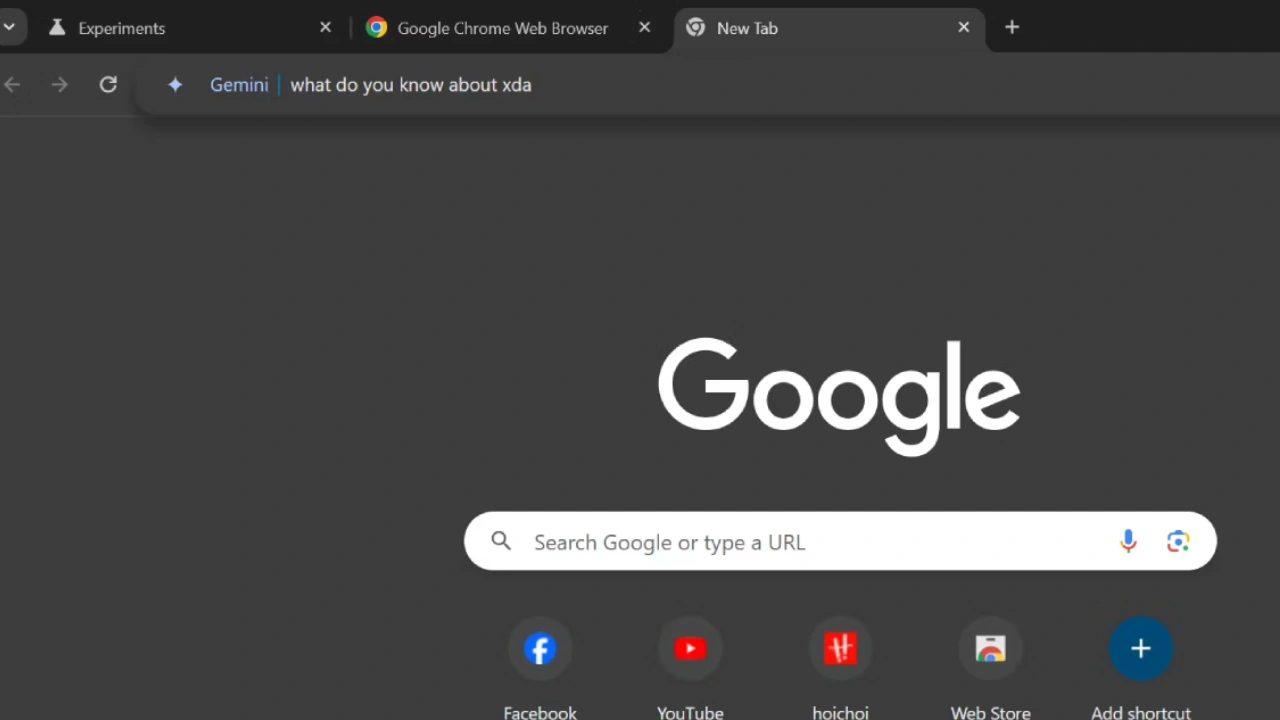
Task: Click the forward navigation arrow
Action: tap(60, 85)
